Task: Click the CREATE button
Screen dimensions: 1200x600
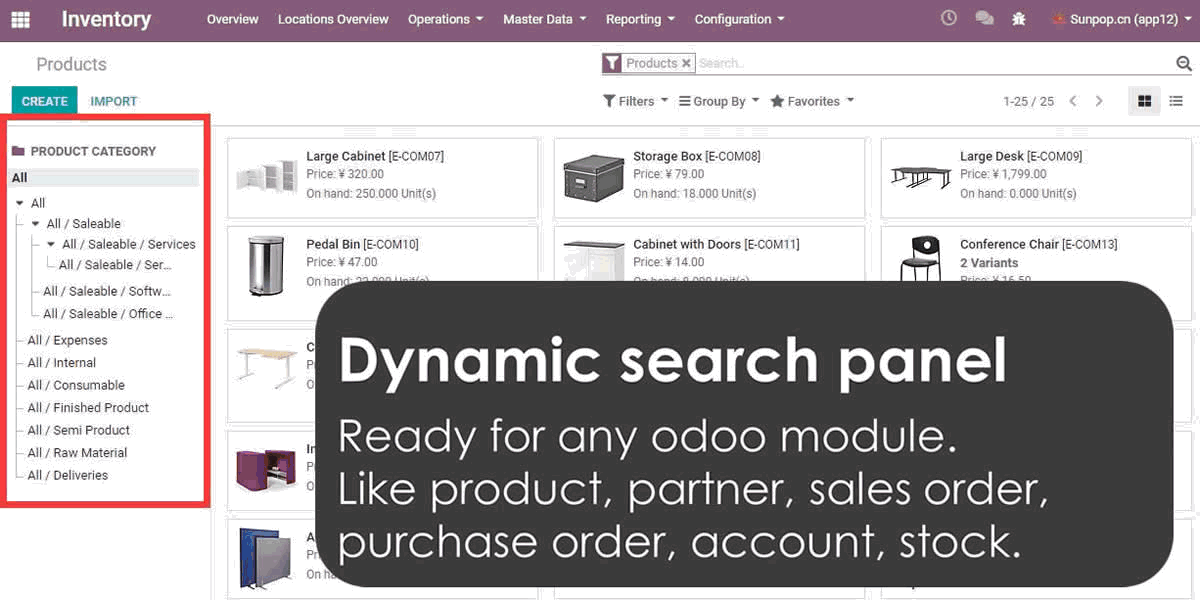Action: coord(44,101)
